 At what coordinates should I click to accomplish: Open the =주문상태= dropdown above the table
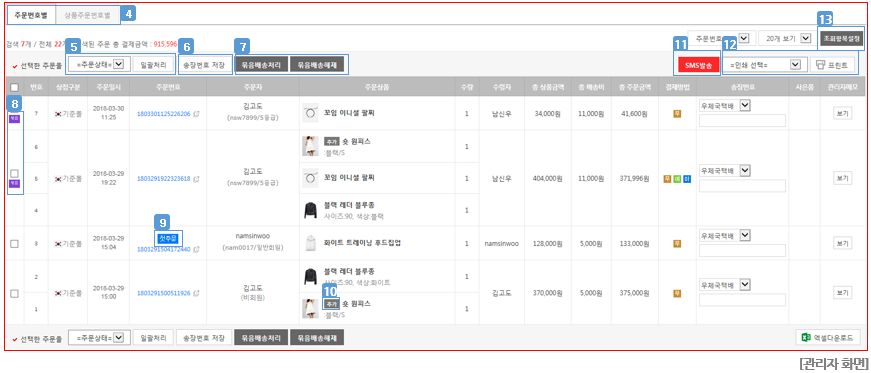click(99, 64)
